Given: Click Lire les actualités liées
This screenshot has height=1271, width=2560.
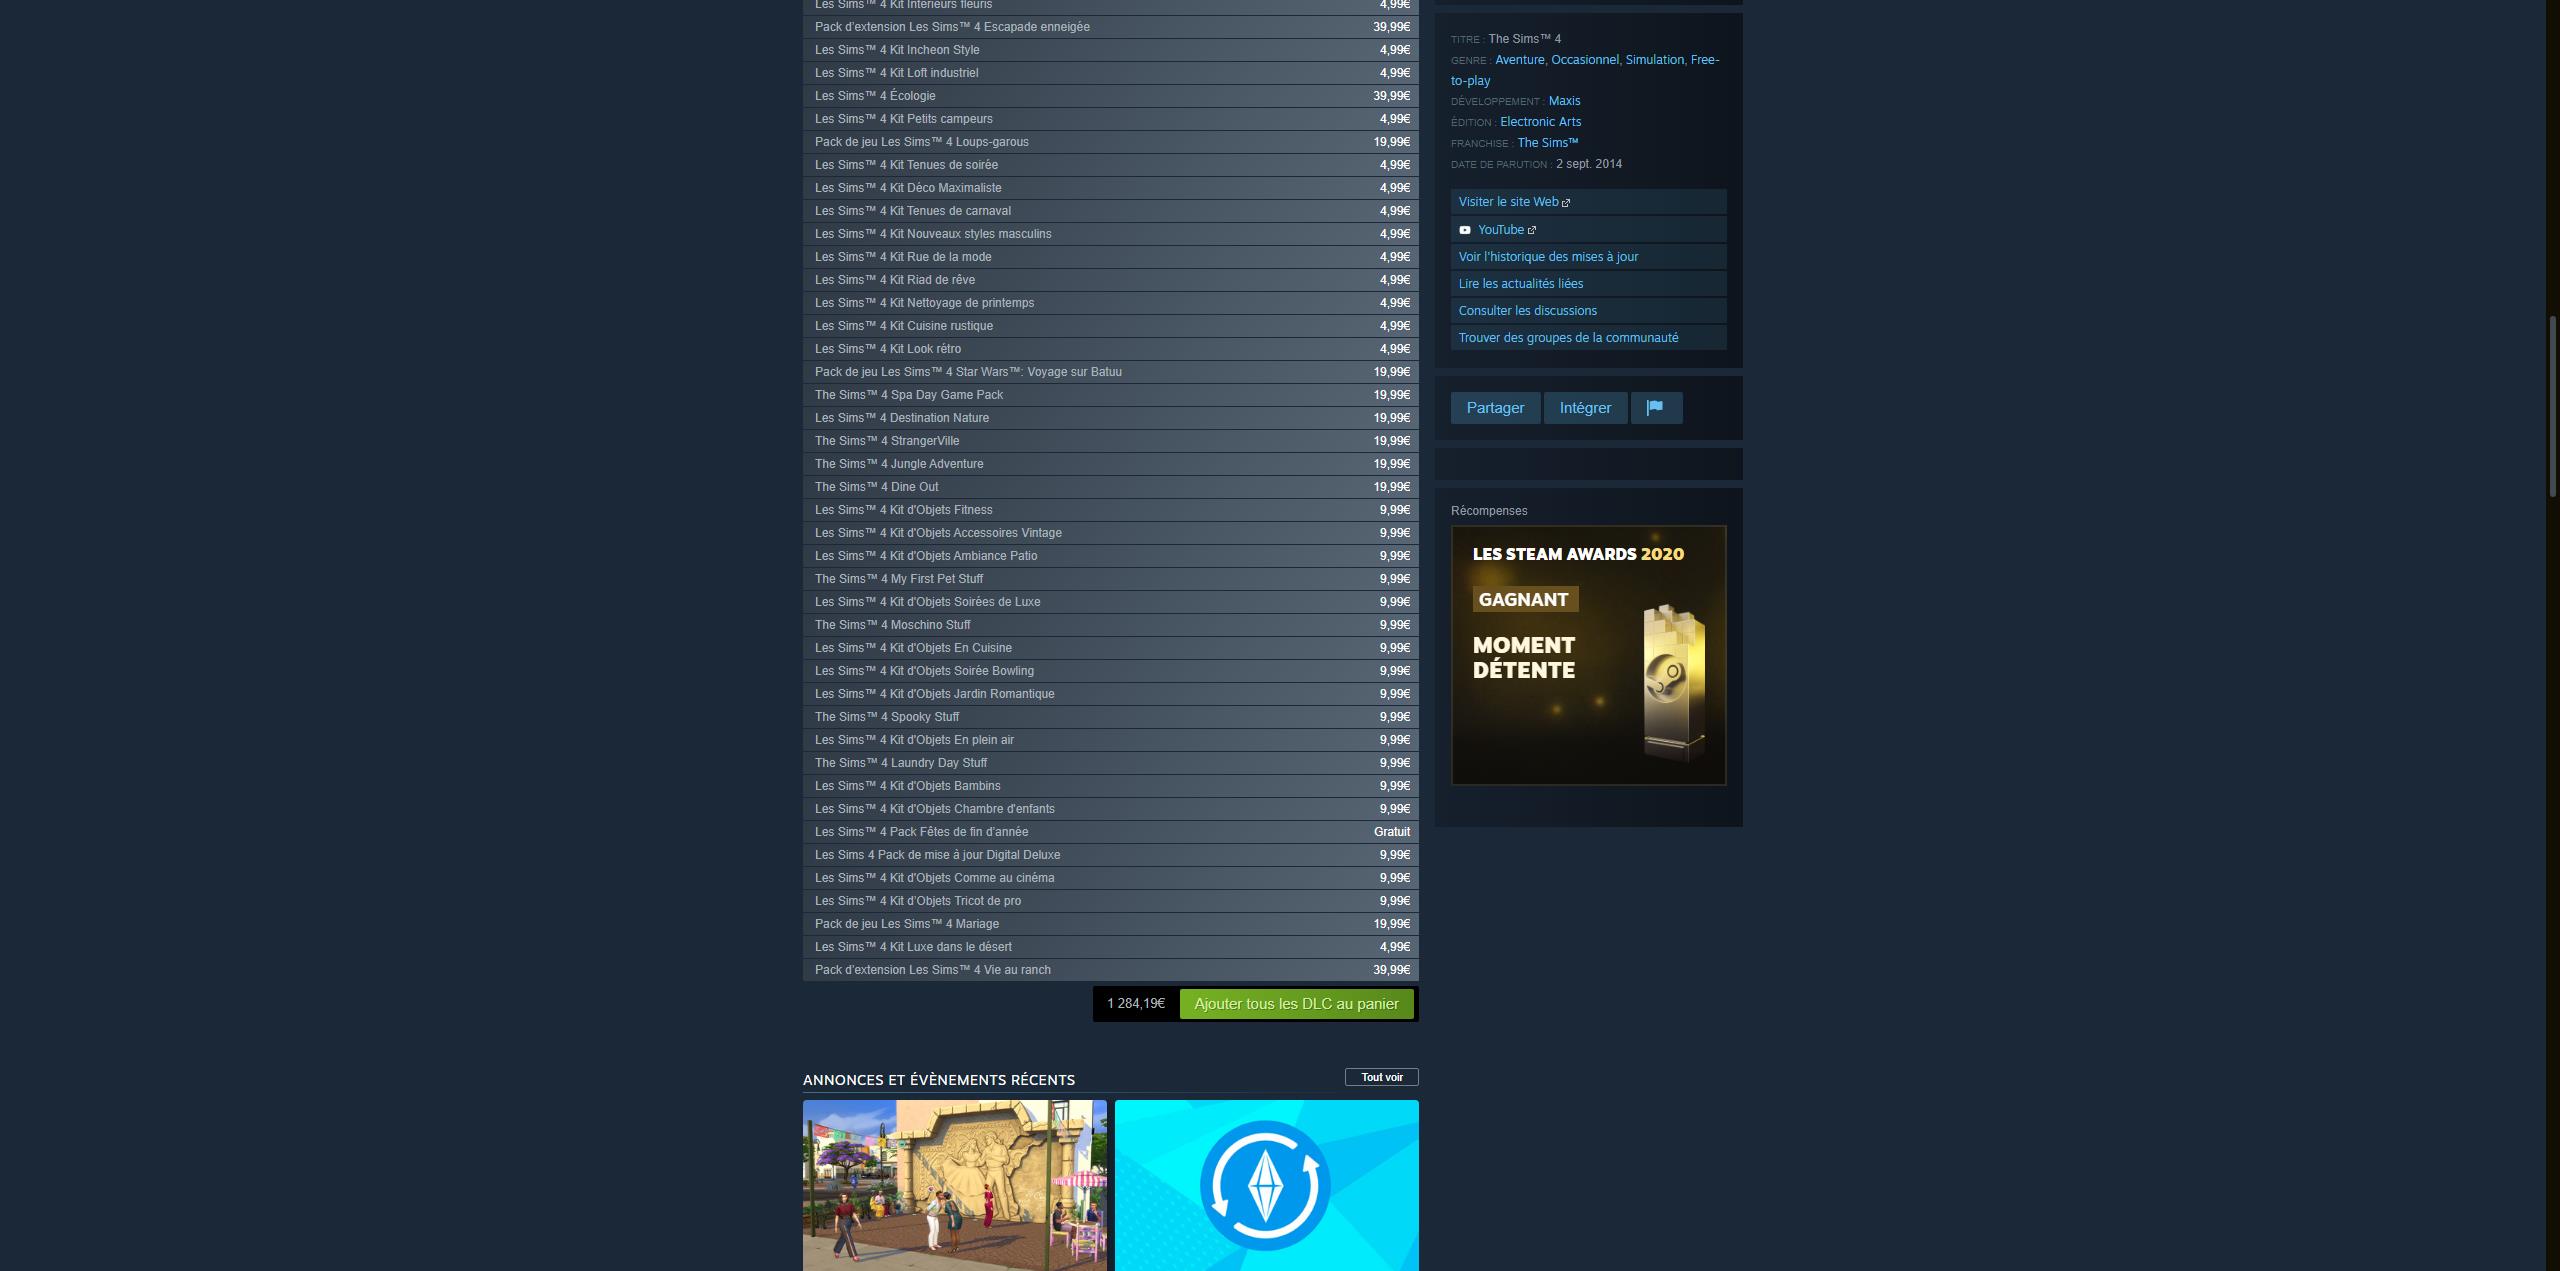Looking at the screenshot, I should coord(1519,283).
